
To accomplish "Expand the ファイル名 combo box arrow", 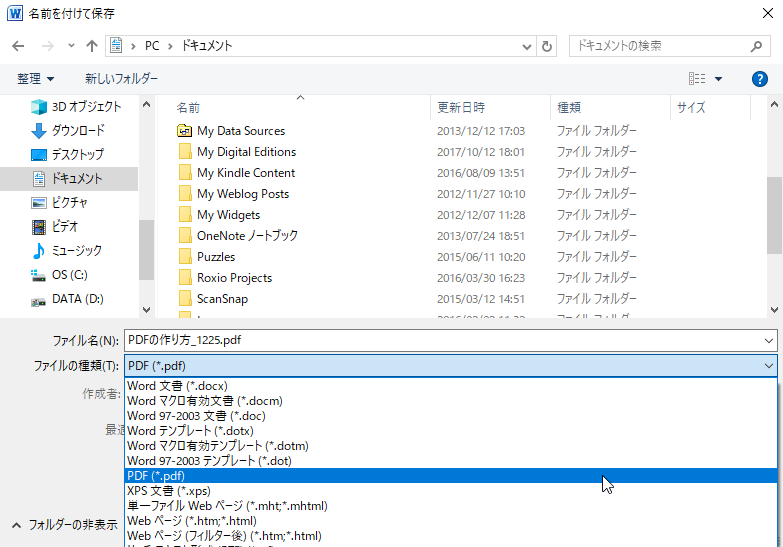I will 767,341.
